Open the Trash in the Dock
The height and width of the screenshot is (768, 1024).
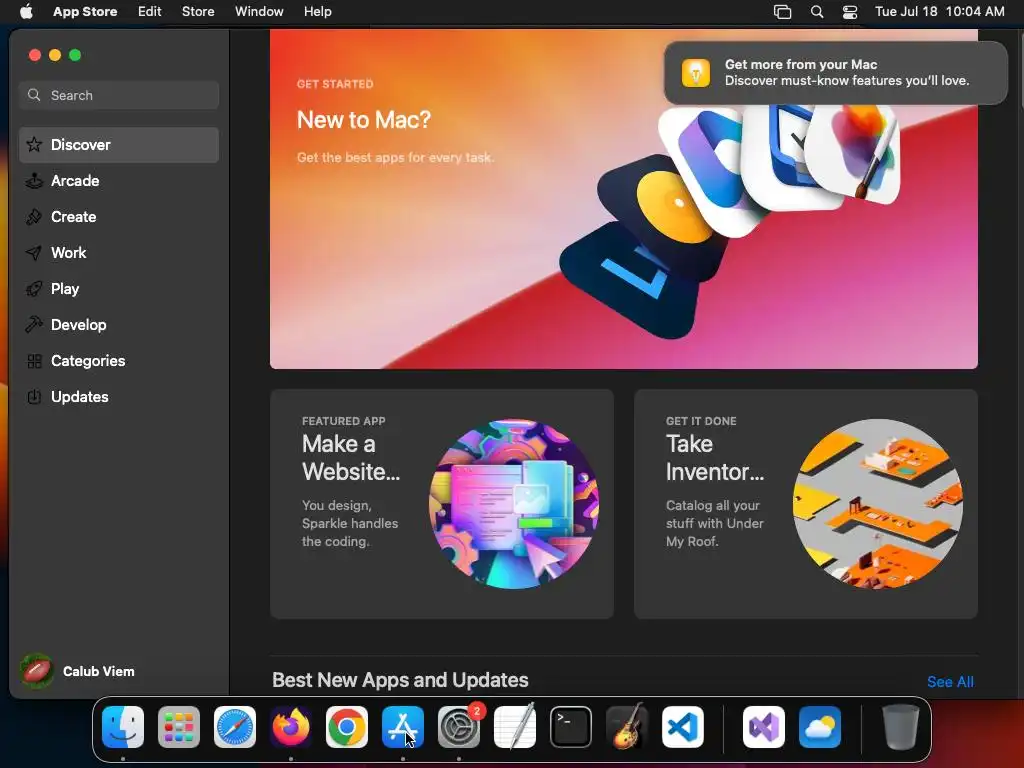coord(901,727)
